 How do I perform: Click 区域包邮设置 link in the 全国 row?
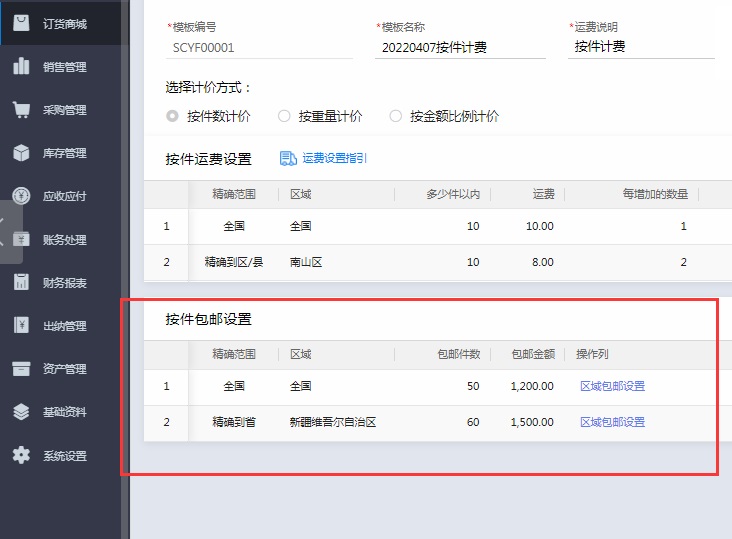612,386
